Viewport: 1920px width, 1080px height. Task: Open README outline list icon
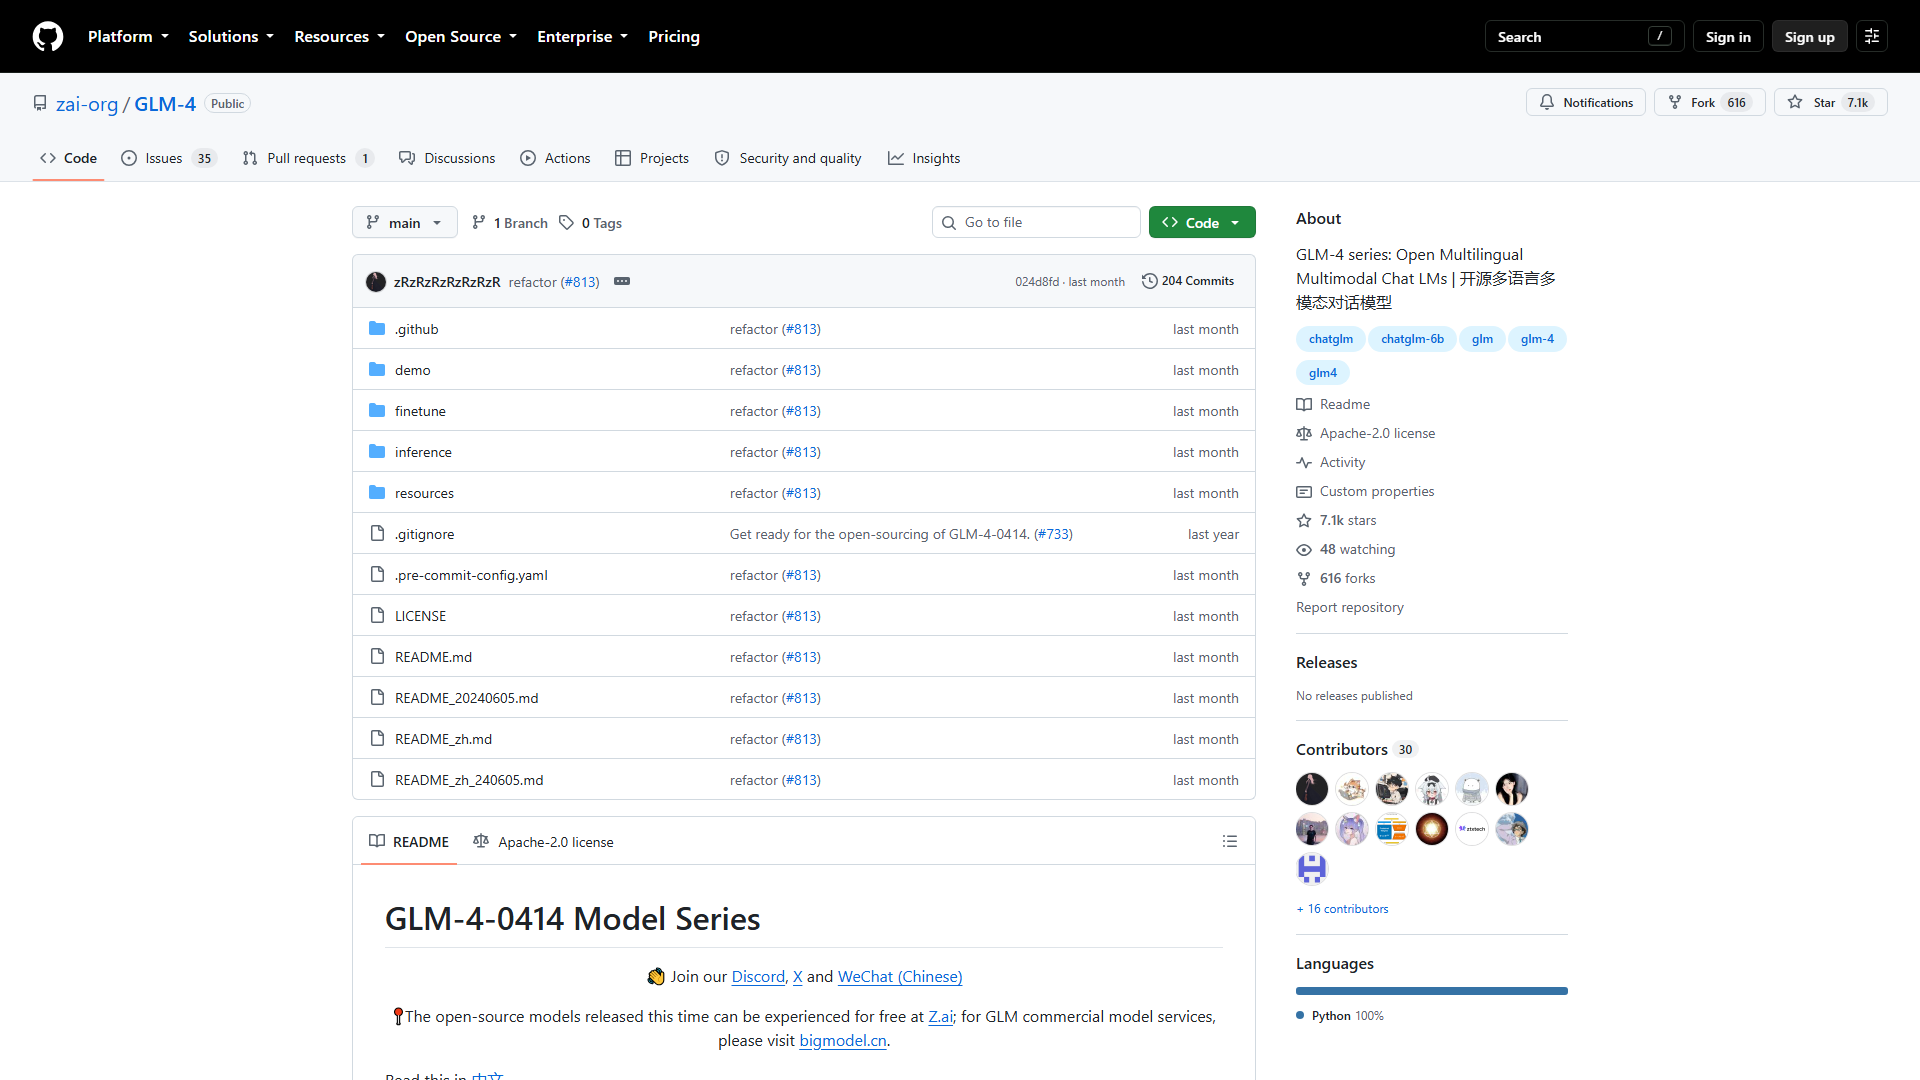pos(1229,842)
